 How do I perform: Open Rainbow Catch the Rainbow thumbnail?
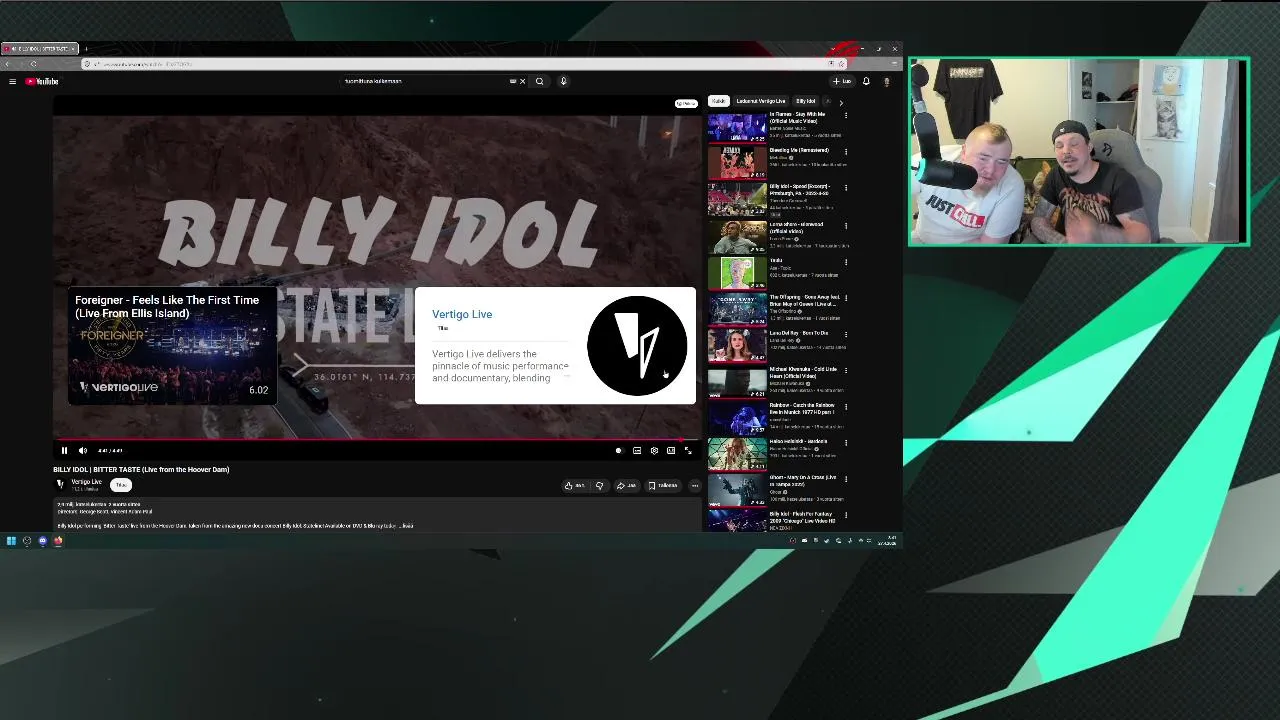(x=737, y=419)
